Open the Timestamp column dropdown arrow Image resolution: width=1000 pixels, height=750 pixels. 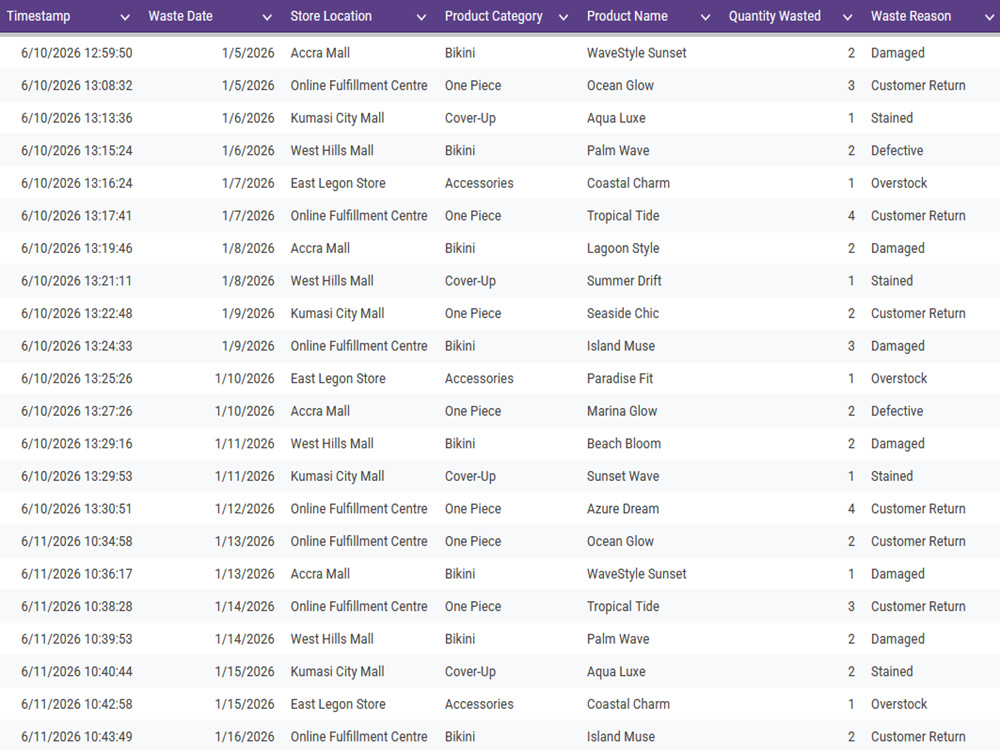tap(125, 17)
